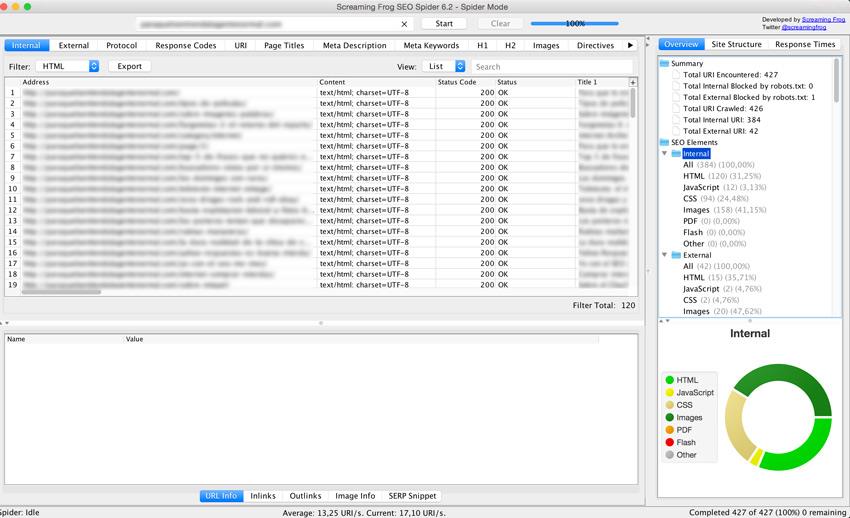Add a column with the plus icon
850x518 pixels.
633,82
